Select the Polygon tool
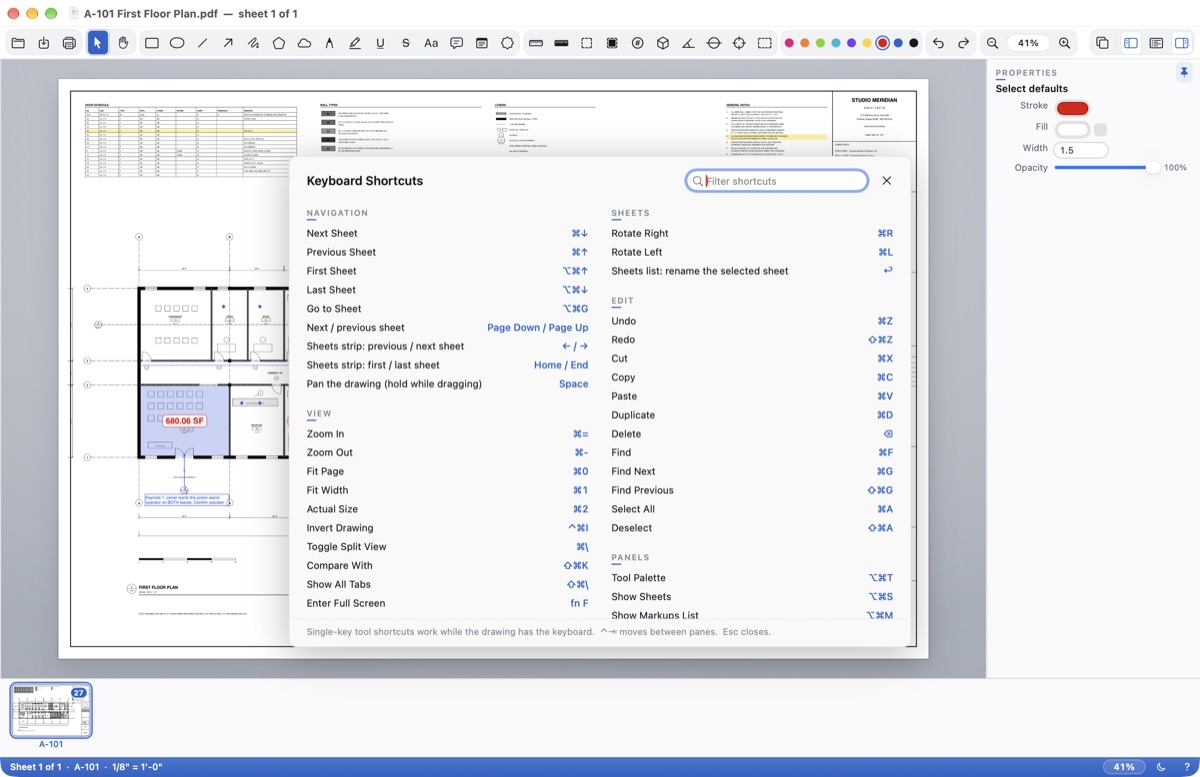Viewport: 1200px width, 777px height. [279, 43]
